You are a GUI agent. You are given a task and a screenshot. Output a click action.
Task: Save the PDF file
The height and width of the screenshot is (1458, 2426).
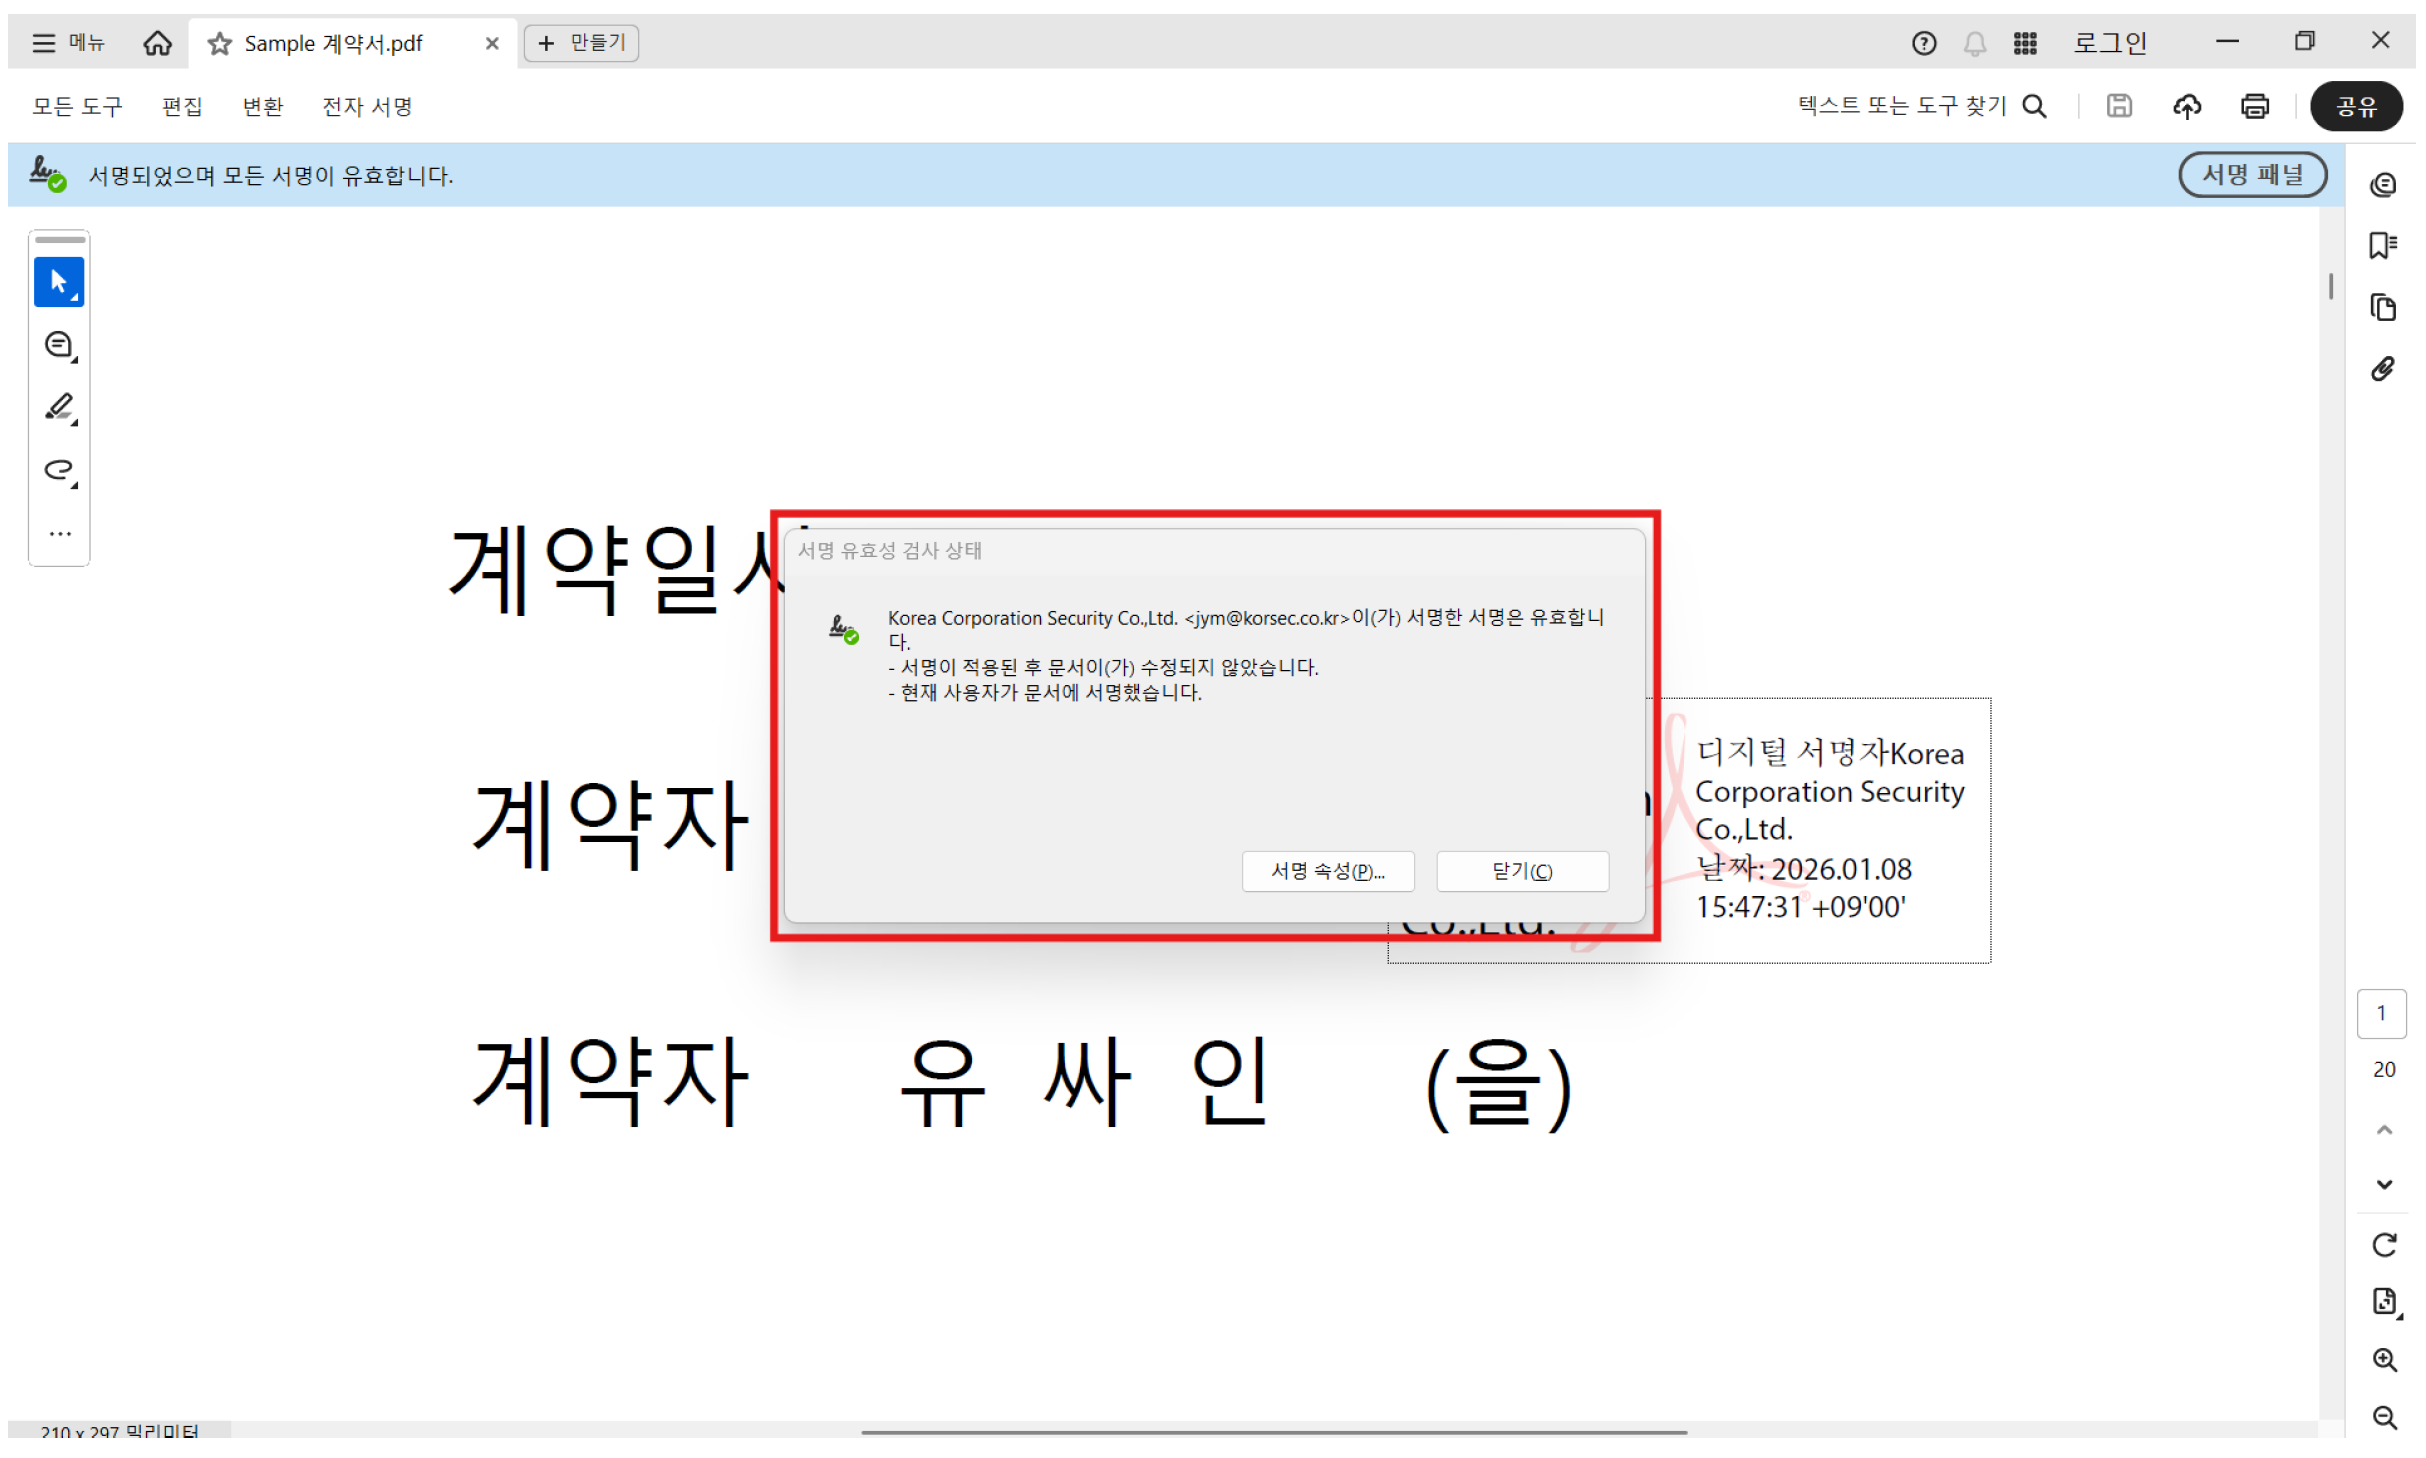2120,106
